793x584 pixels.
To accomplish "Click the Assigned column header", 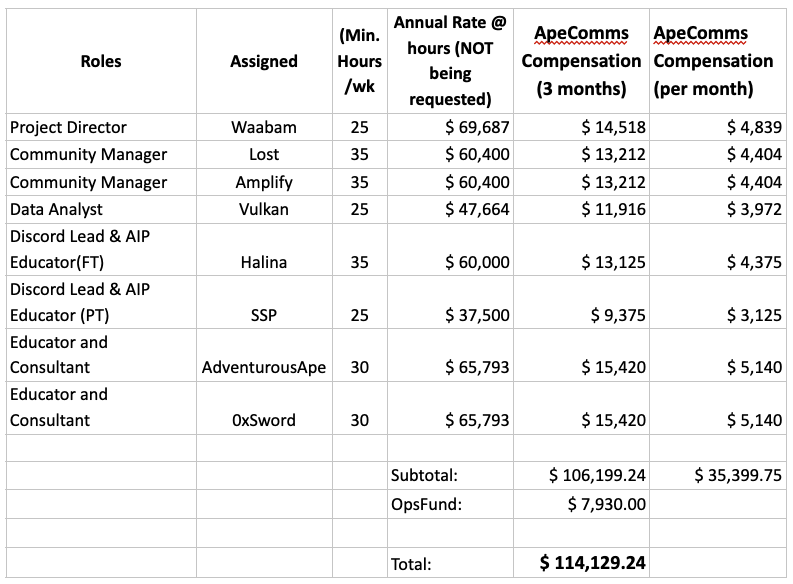I will pyautogui.click(x=264, y=61).
